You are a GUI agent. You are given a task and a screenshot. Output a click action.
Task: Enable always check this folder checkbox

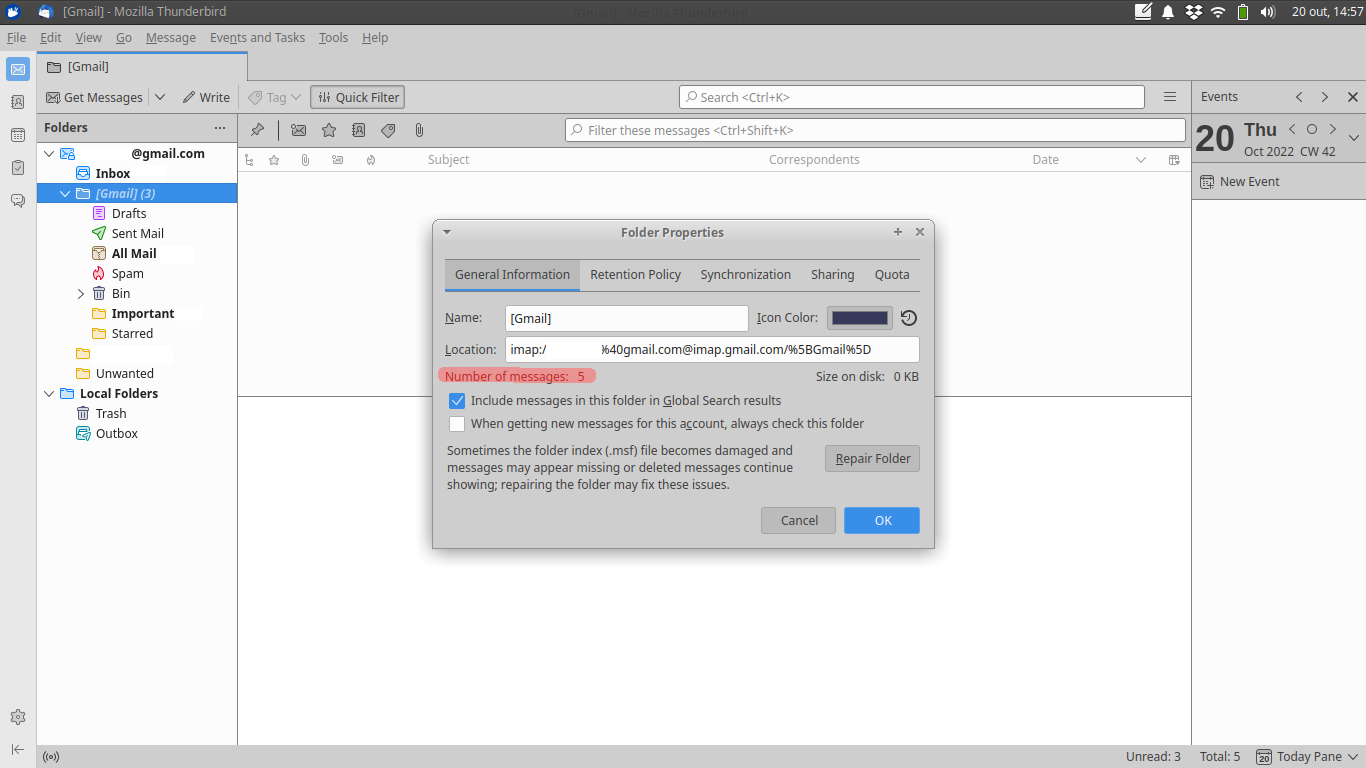click(x=457, y=424)
